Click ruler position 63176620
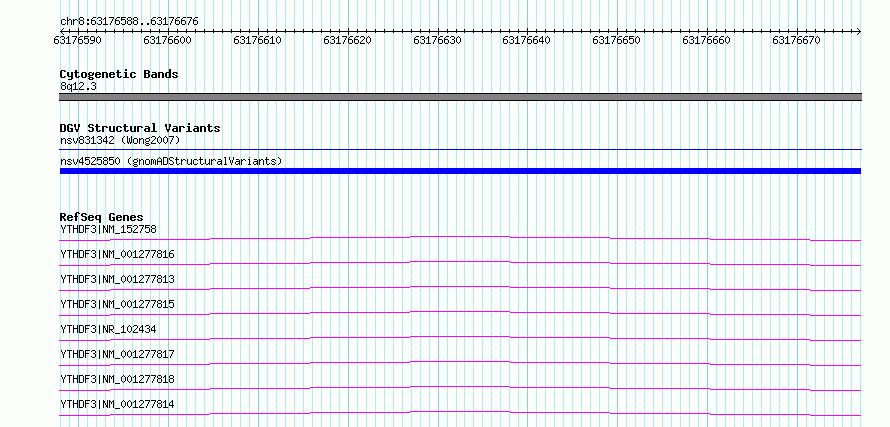This screenshot has height=427, width=890. (347, 40)
